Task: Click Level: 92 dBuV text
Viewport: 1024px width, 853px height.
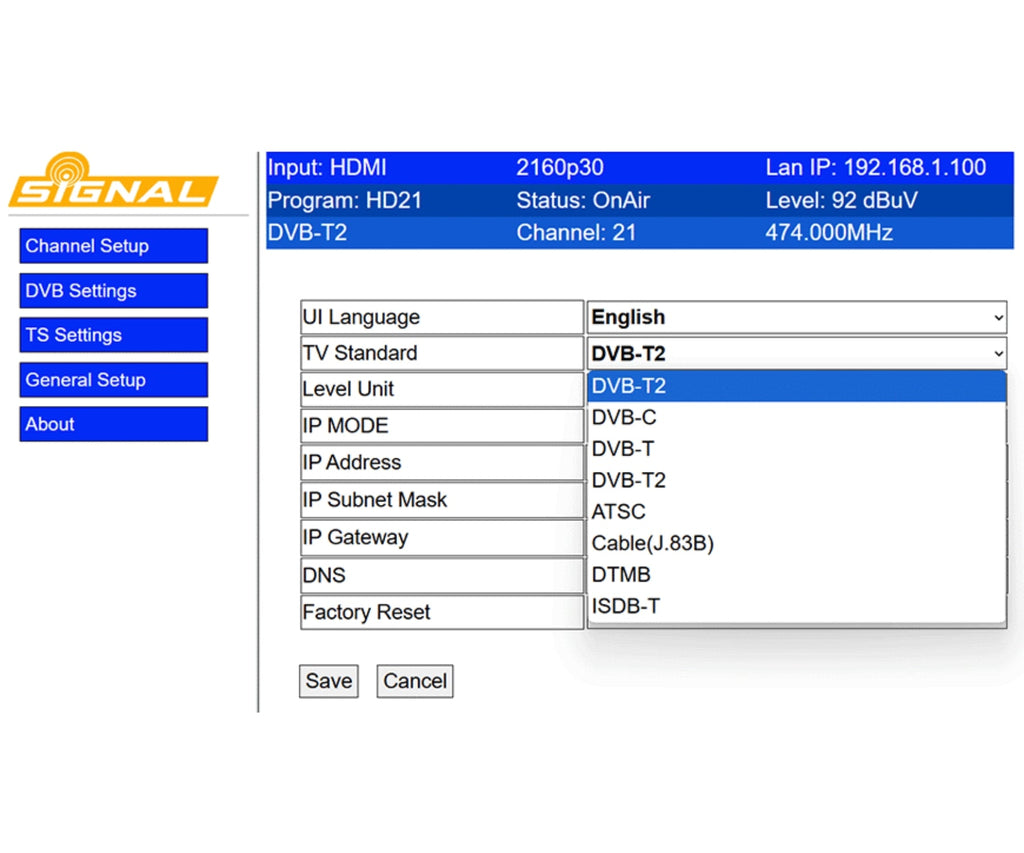Action: [842, 201]
